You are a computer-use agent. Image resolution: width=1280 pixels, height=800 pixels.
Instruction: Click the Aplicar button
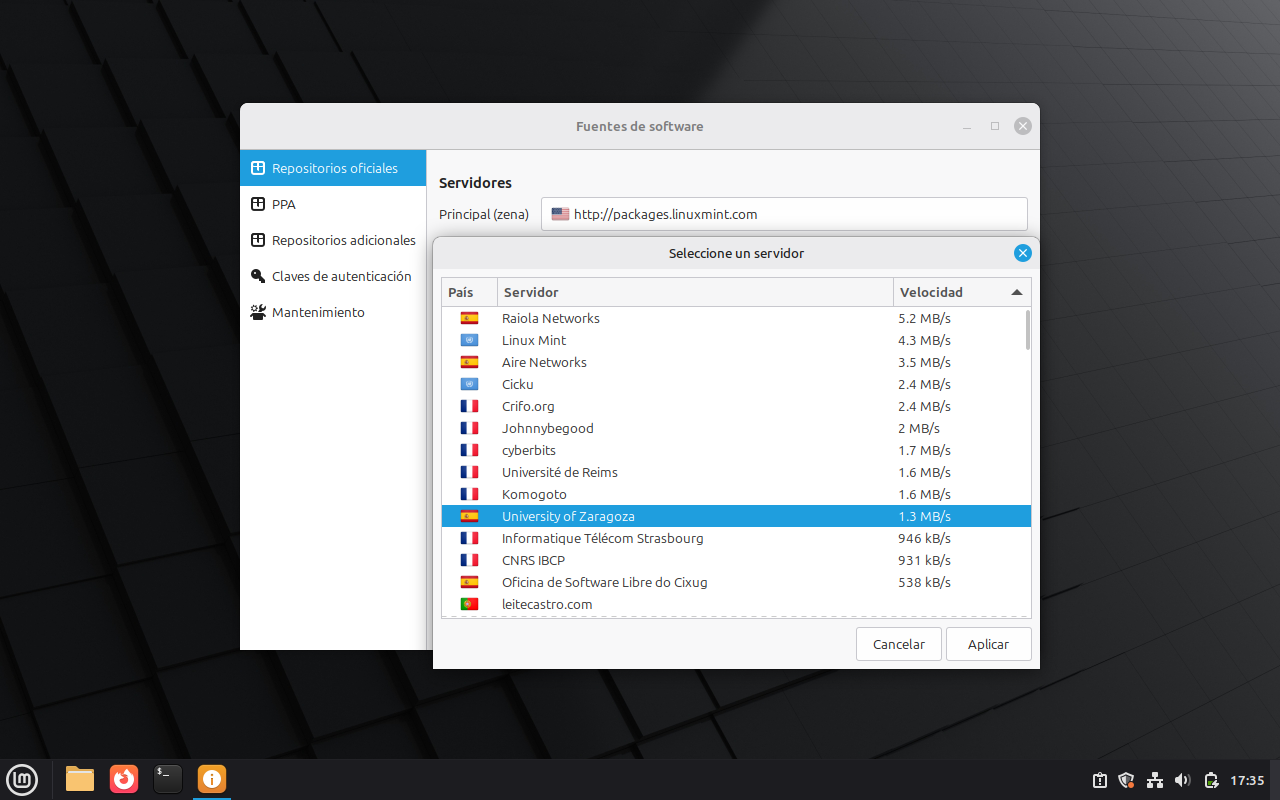[x=988, y=644]
